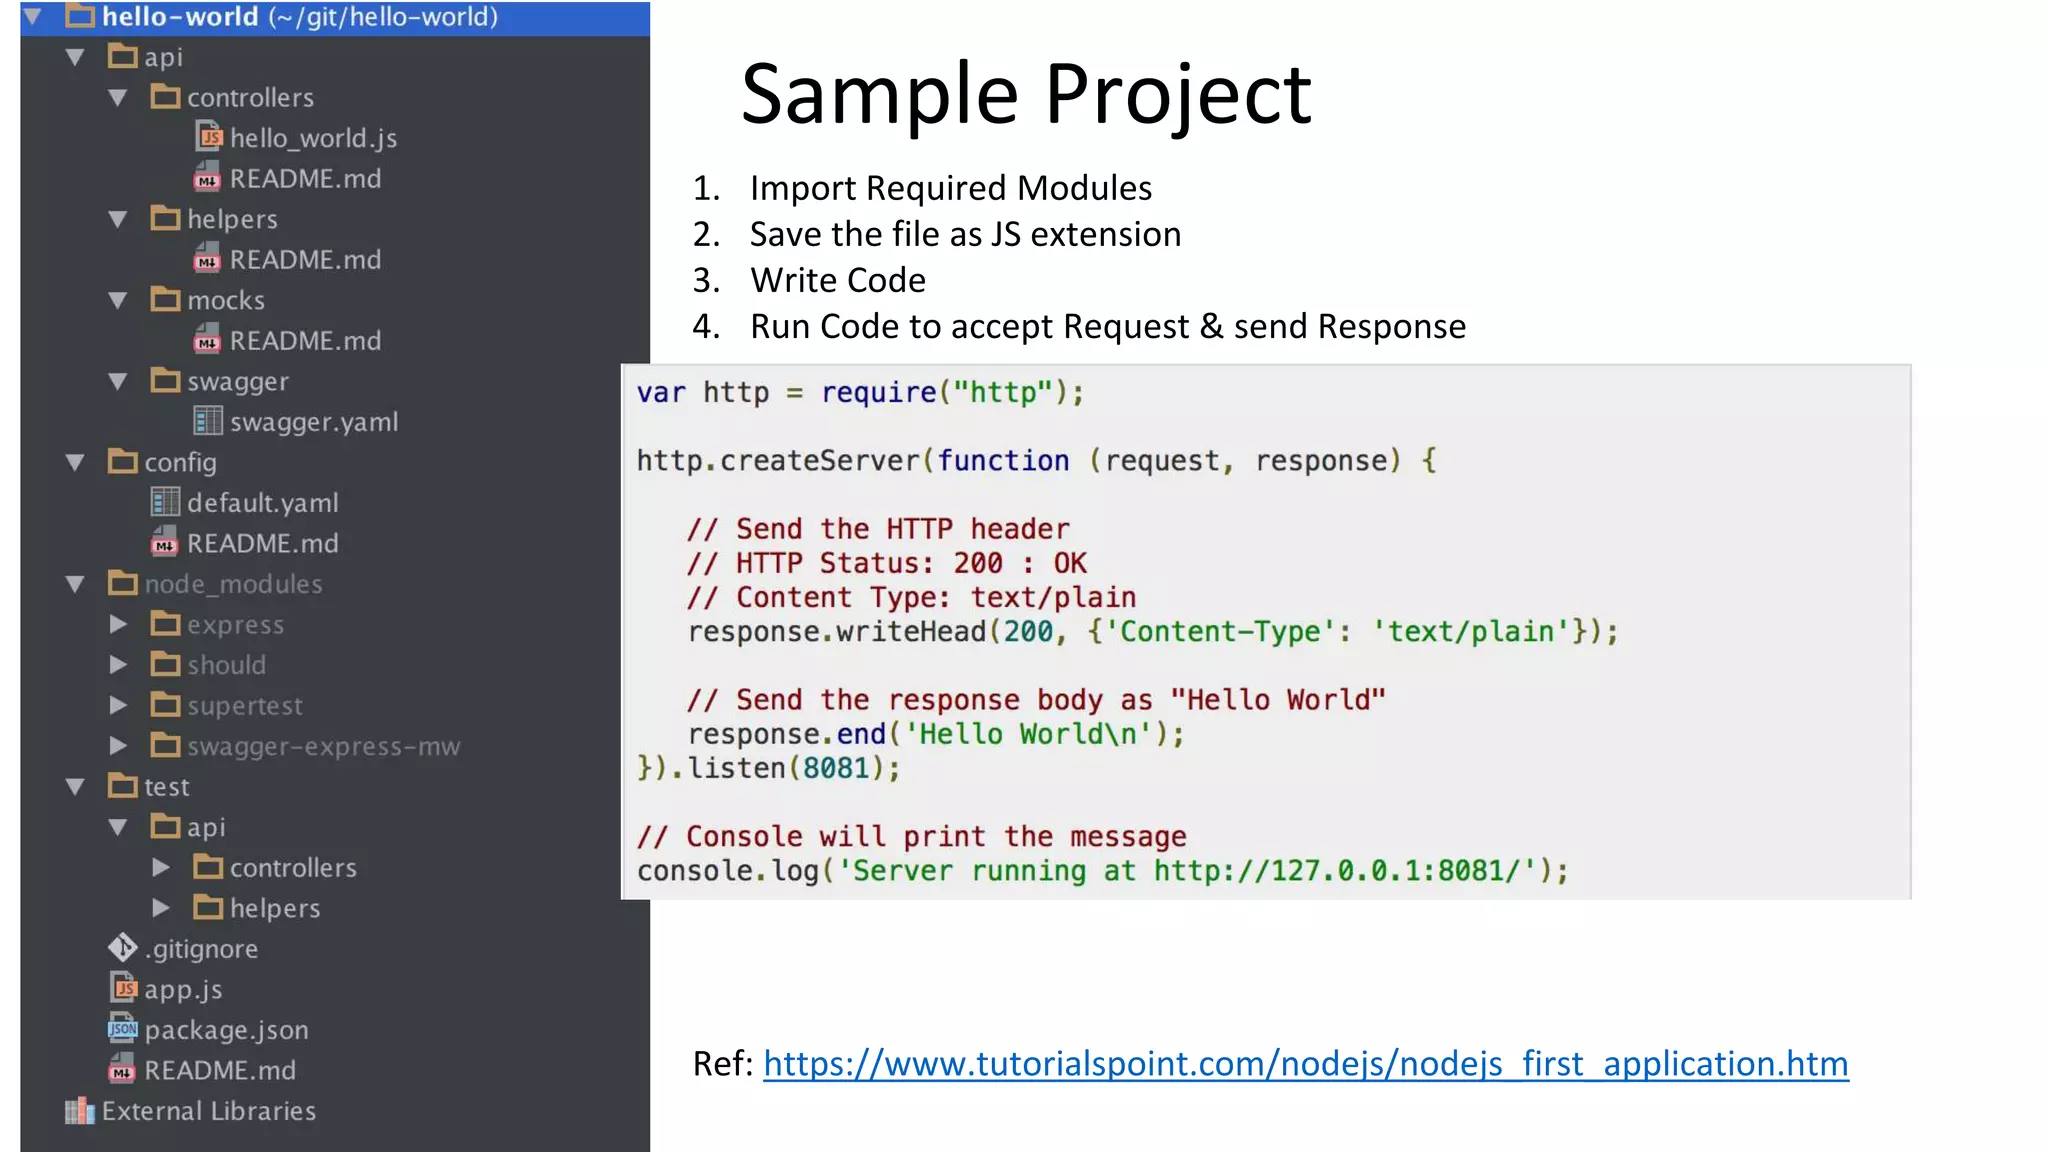This screenshot has width=2048, height=1152.
Task: Select the hello_world.js file name
Action: [x=313, y=138]
